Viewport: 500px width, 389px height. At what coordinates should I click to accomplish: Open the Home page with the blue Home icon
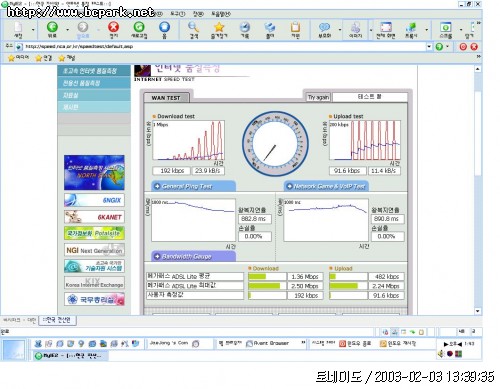click(x=164, y=27)
